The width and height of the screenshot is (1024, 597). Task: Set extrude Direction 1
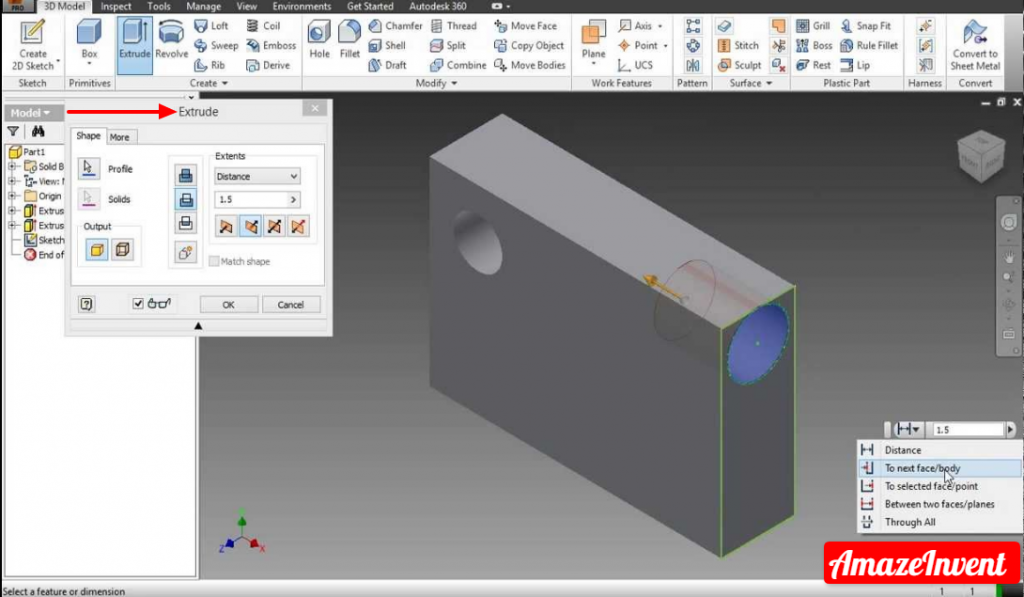click(226, 227)
